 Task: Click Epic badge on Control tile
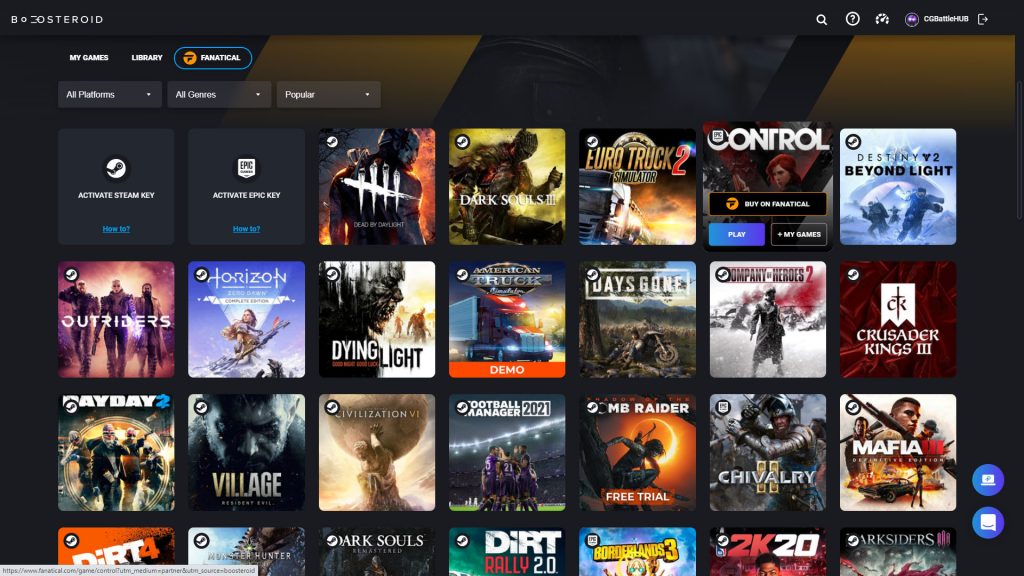[x=718, y=137]
